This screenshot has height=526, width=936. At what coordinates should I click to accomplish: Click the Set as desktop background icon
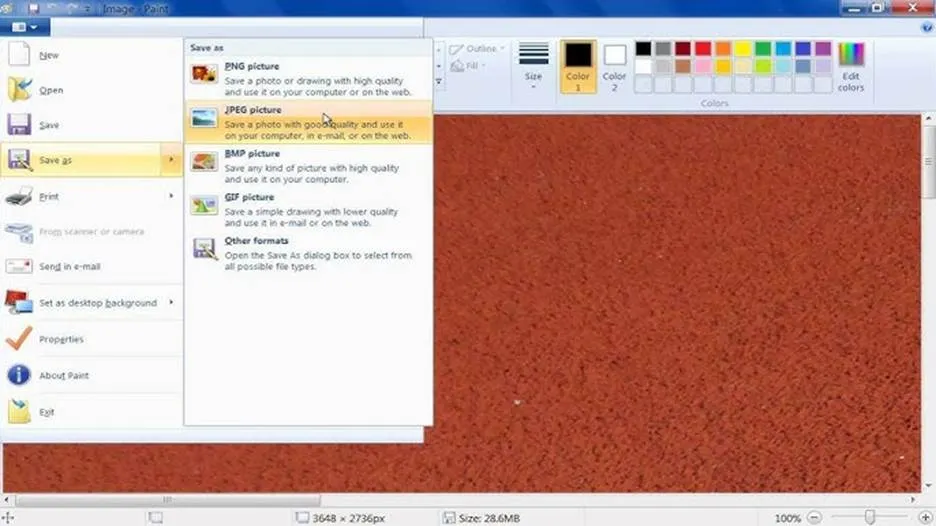[19, 302]
